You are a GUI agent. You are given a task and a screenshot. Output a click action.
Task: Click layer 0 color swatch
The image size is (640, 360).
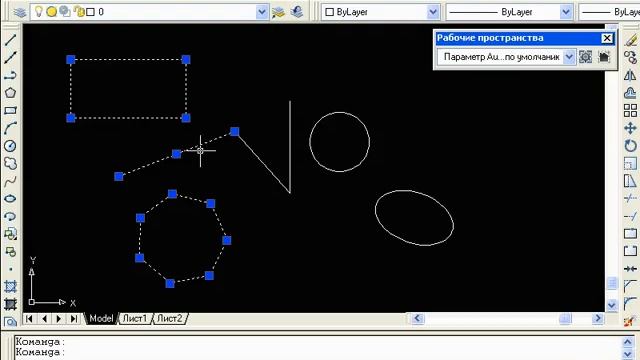coord(91,12)
